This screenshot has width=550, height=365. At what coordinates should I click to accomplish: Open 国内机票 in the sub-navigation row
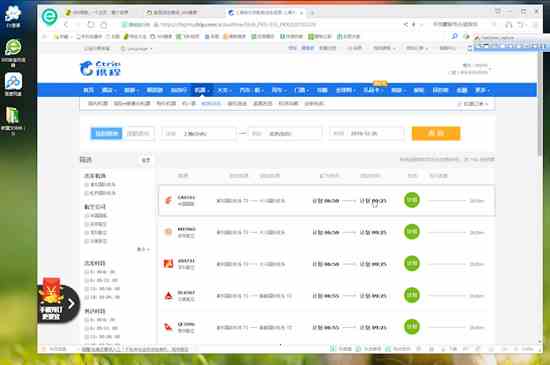[98, 104]
